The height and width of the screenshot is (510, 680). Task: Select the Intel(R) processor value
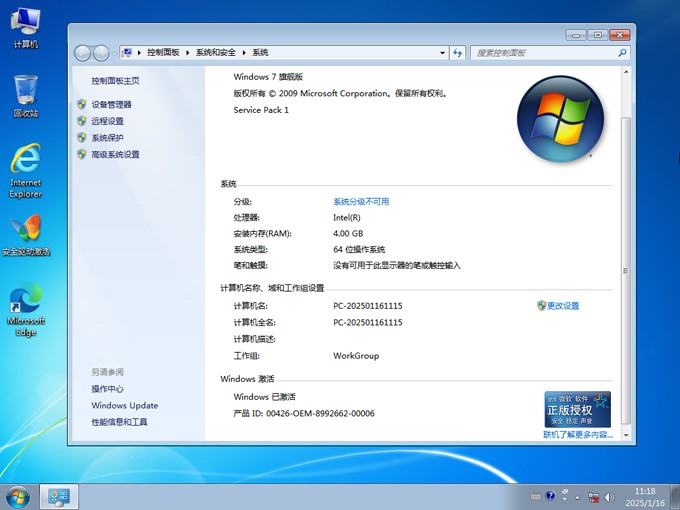pyautogui.click(x=347, y=218)
